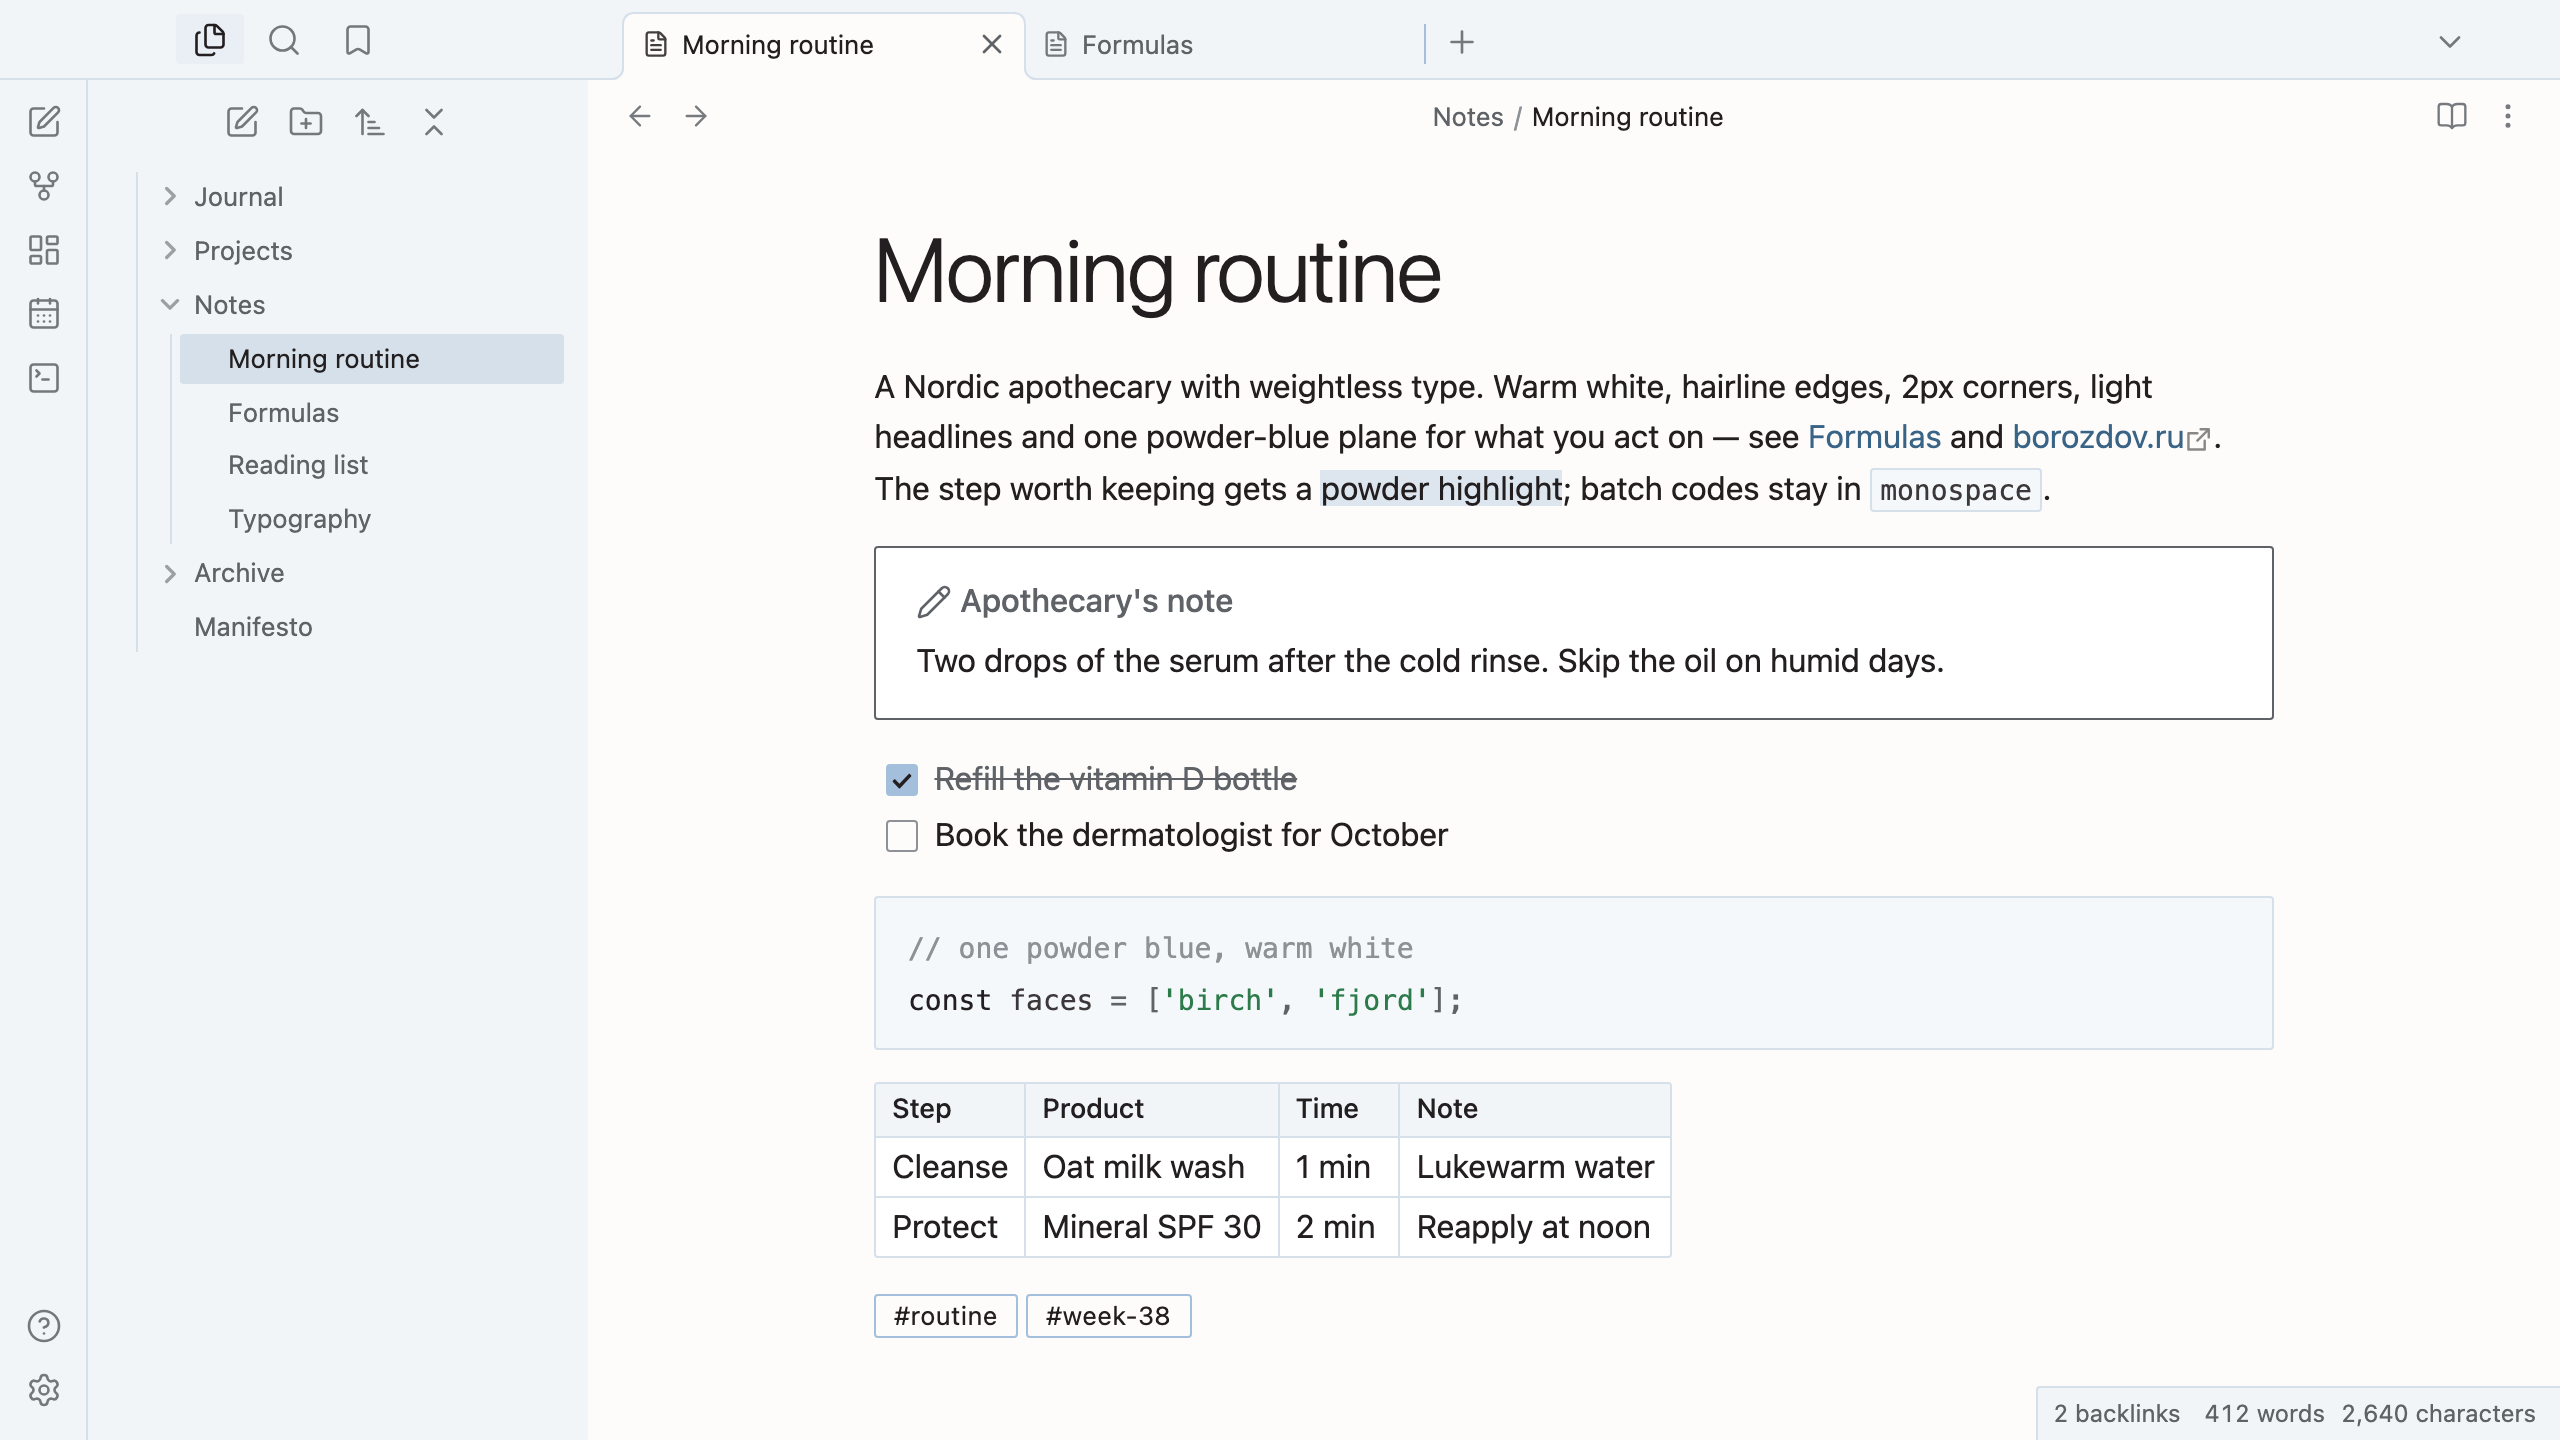Navigate back with left arrow

640,116
